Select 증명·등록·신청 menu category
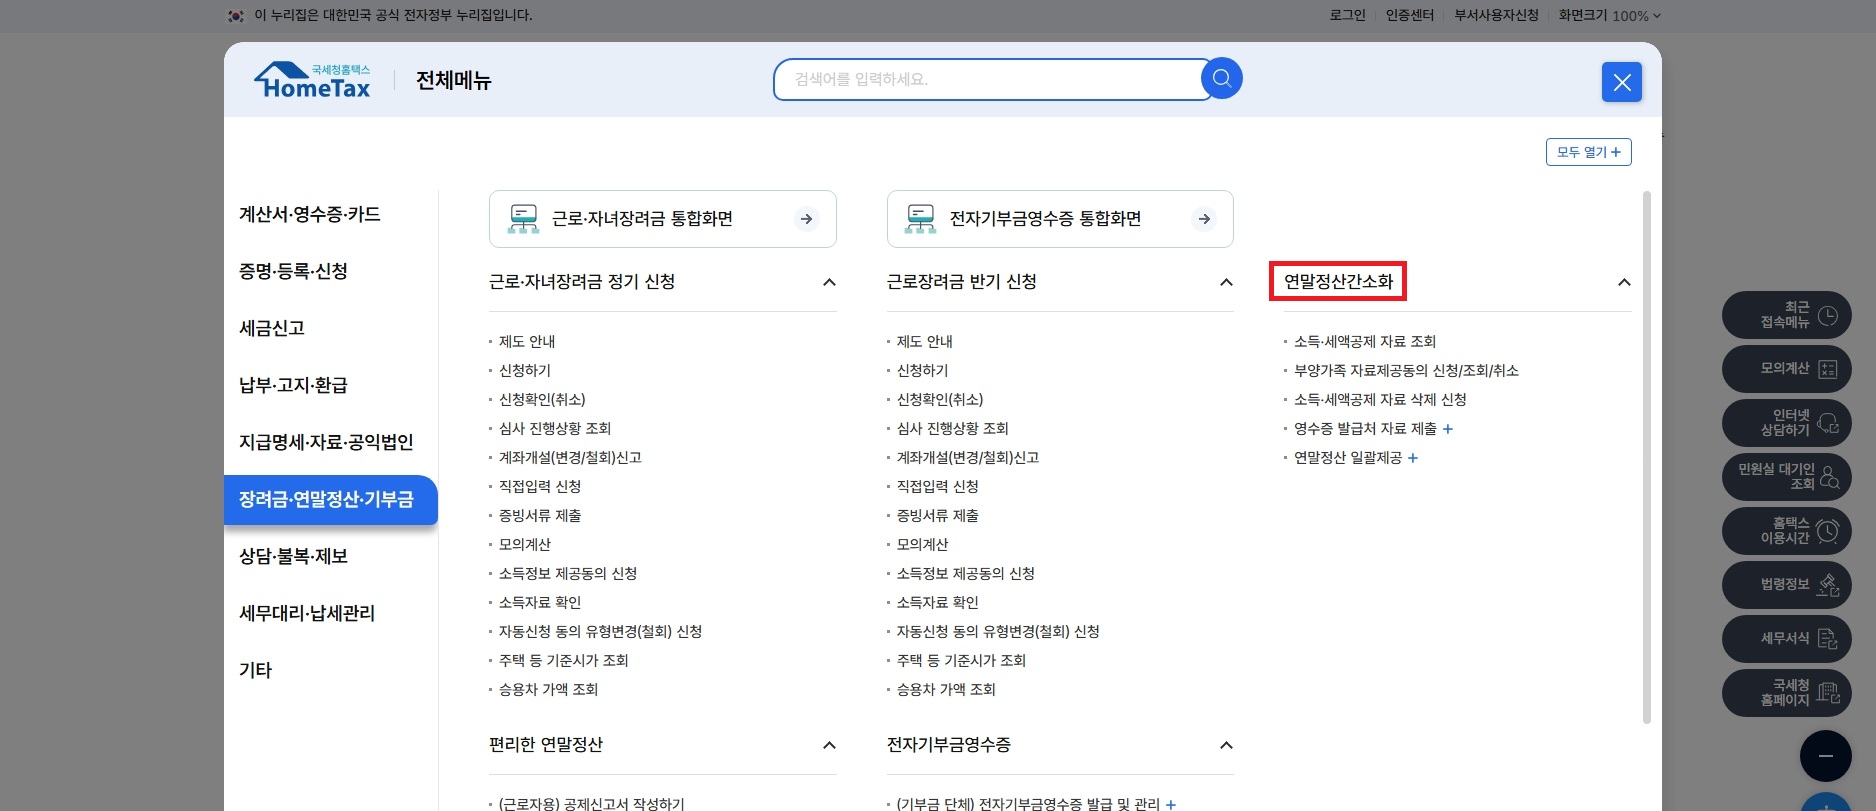This screenshot has height=811, width=1876. tap(293, 271)
